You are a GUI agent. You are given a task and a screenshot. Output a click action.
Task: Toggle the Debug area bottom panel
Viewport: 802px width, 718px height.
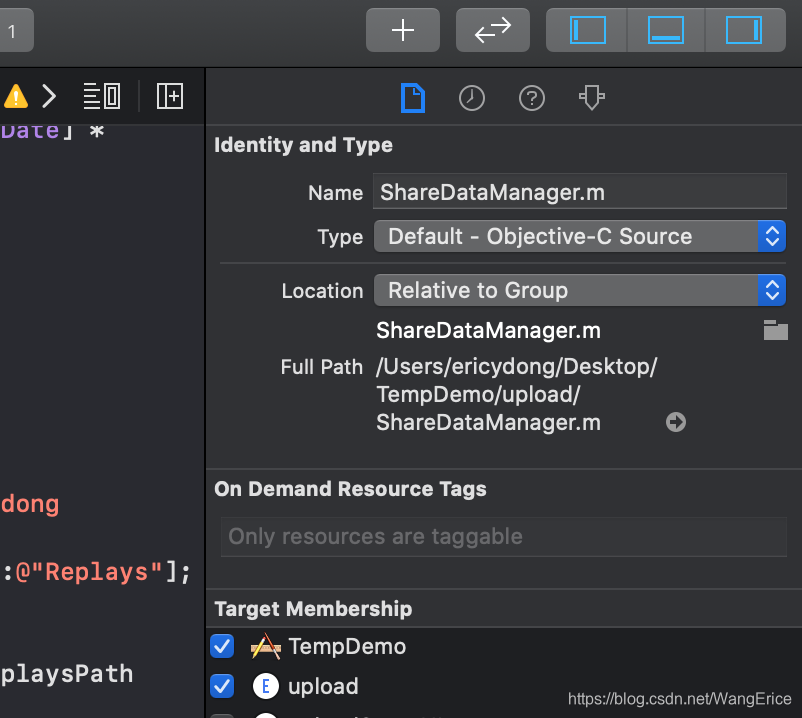(666, 30)
